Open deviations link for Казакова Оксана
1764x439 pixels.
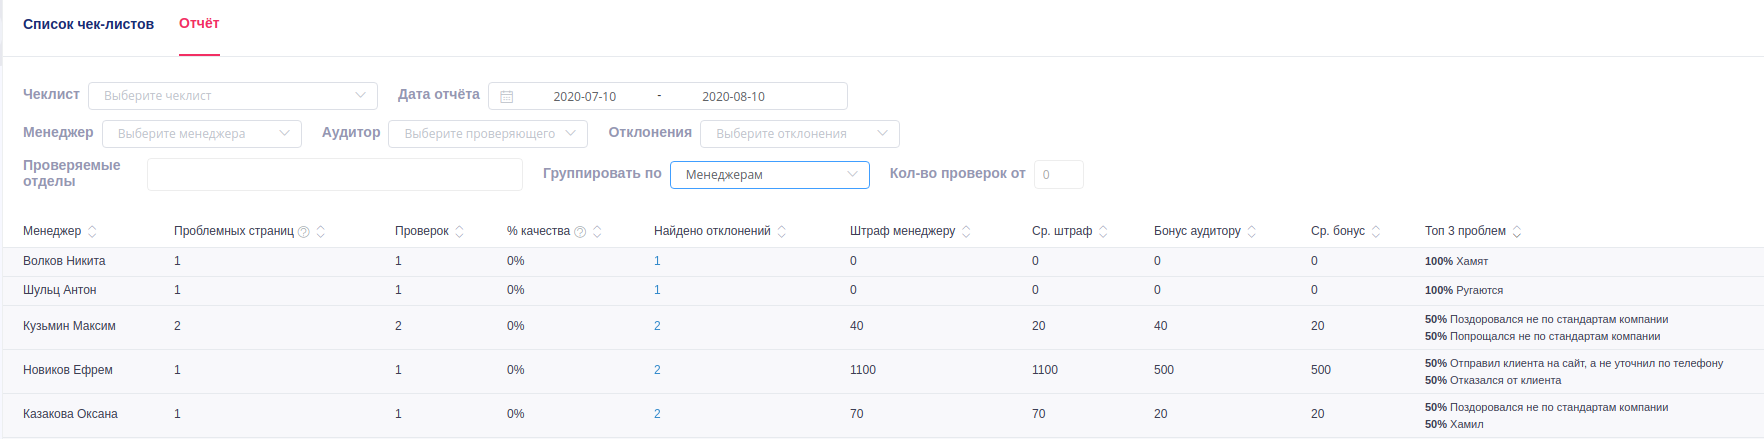pyautogui.click(x=657, y=414)
